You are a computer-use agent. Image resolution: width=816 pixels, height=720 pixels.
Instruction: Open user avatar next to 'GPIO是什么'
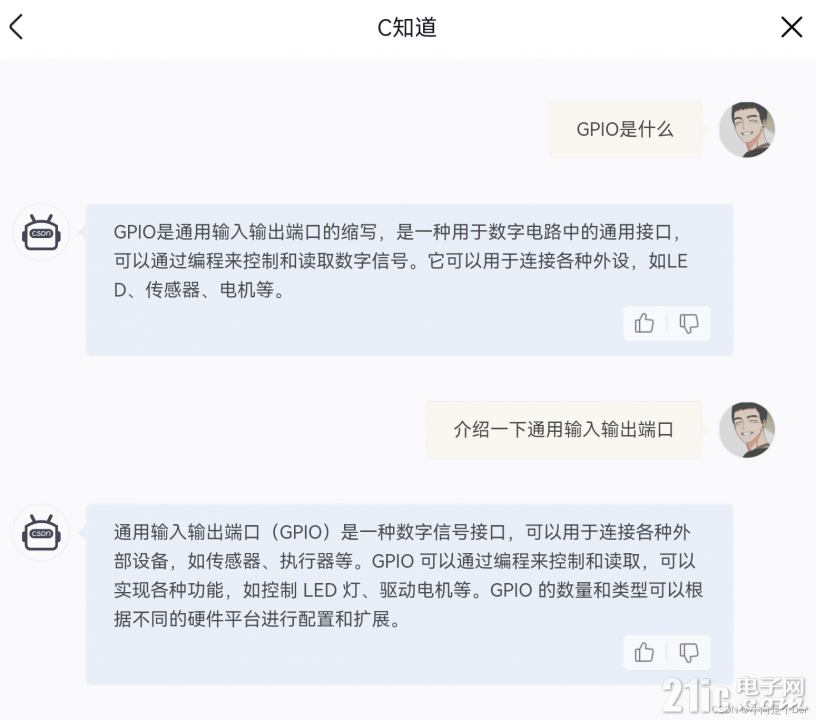747,130
